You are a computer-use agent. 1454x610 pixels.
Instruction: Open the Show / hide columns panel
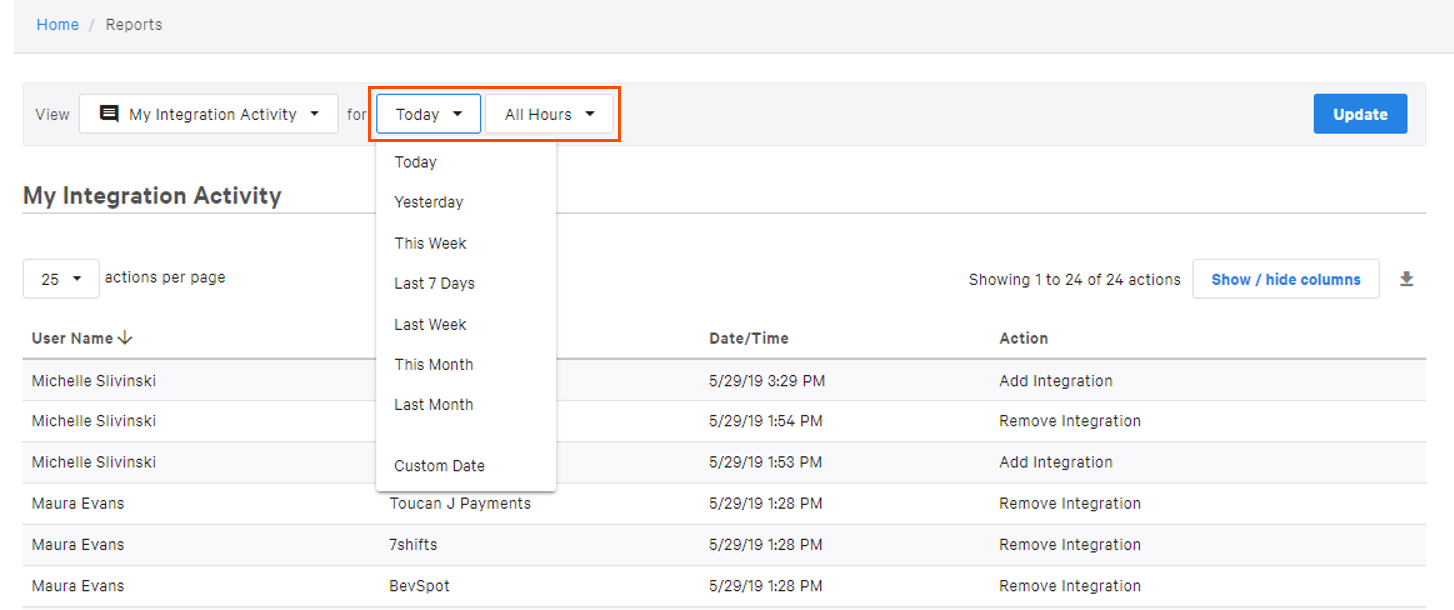[x=1286, y=278]
